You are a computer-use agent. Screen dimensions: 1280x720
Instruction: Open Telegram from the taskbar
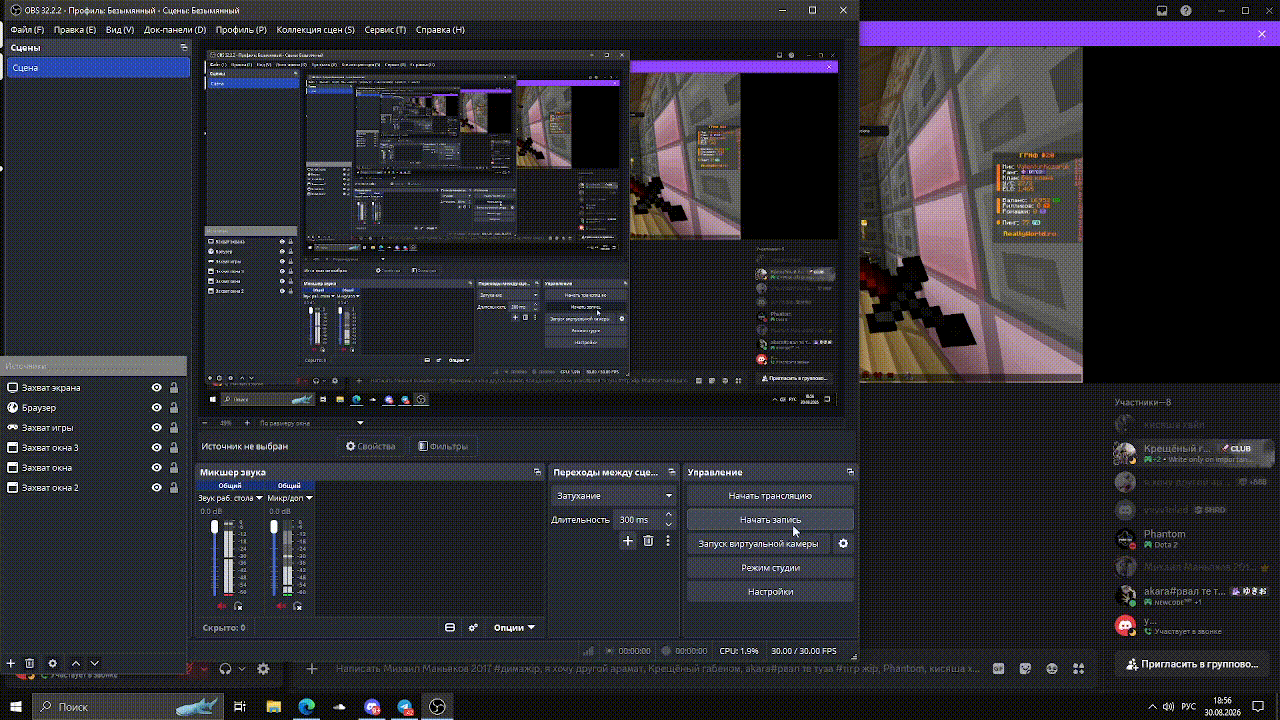[x=405, y=707]
